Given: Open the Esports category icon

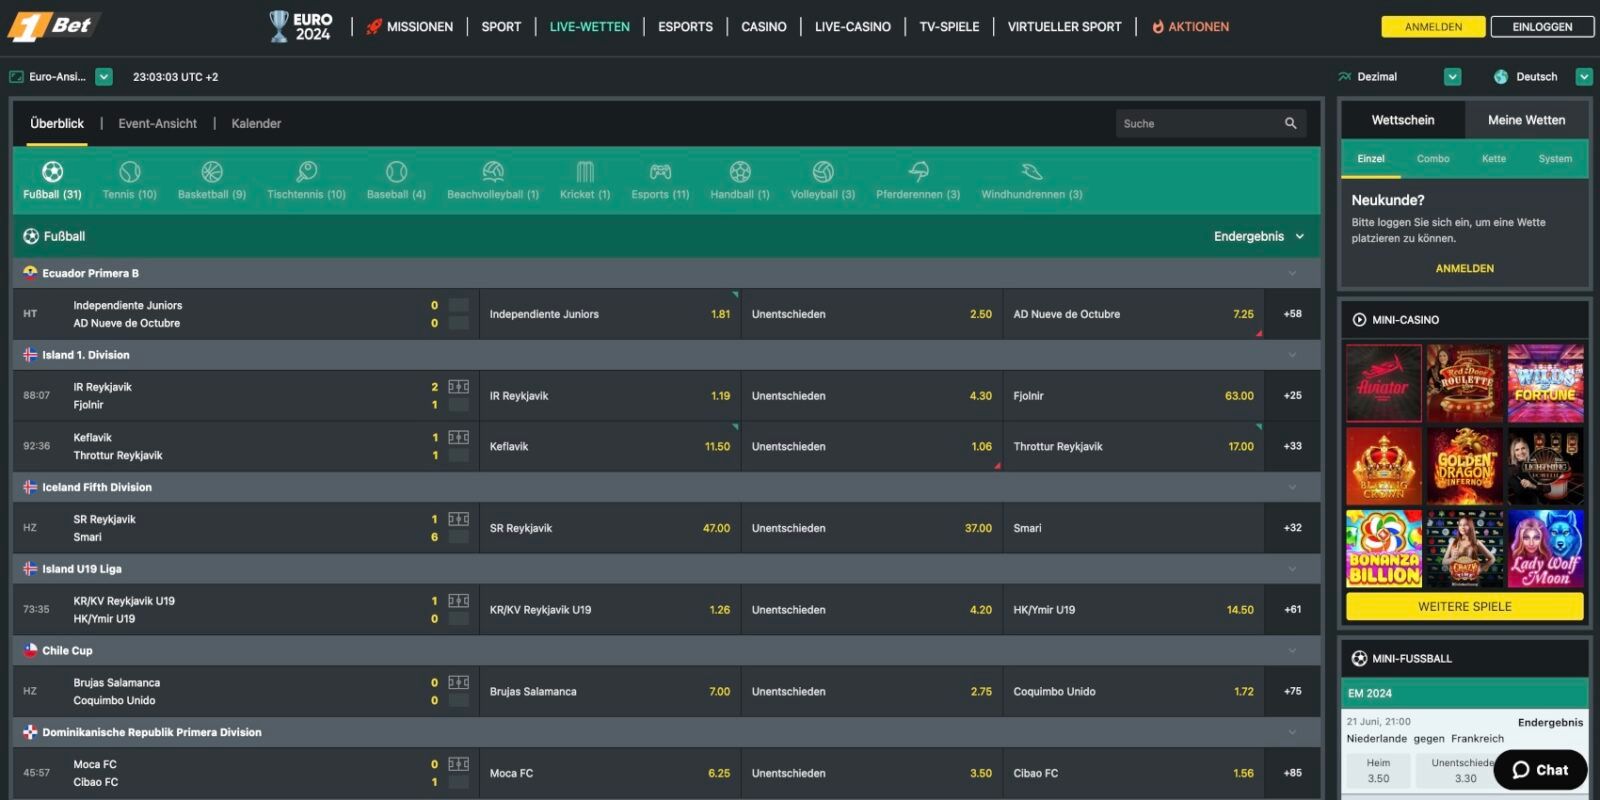Looking at the screenshot, I should [660, 172].
